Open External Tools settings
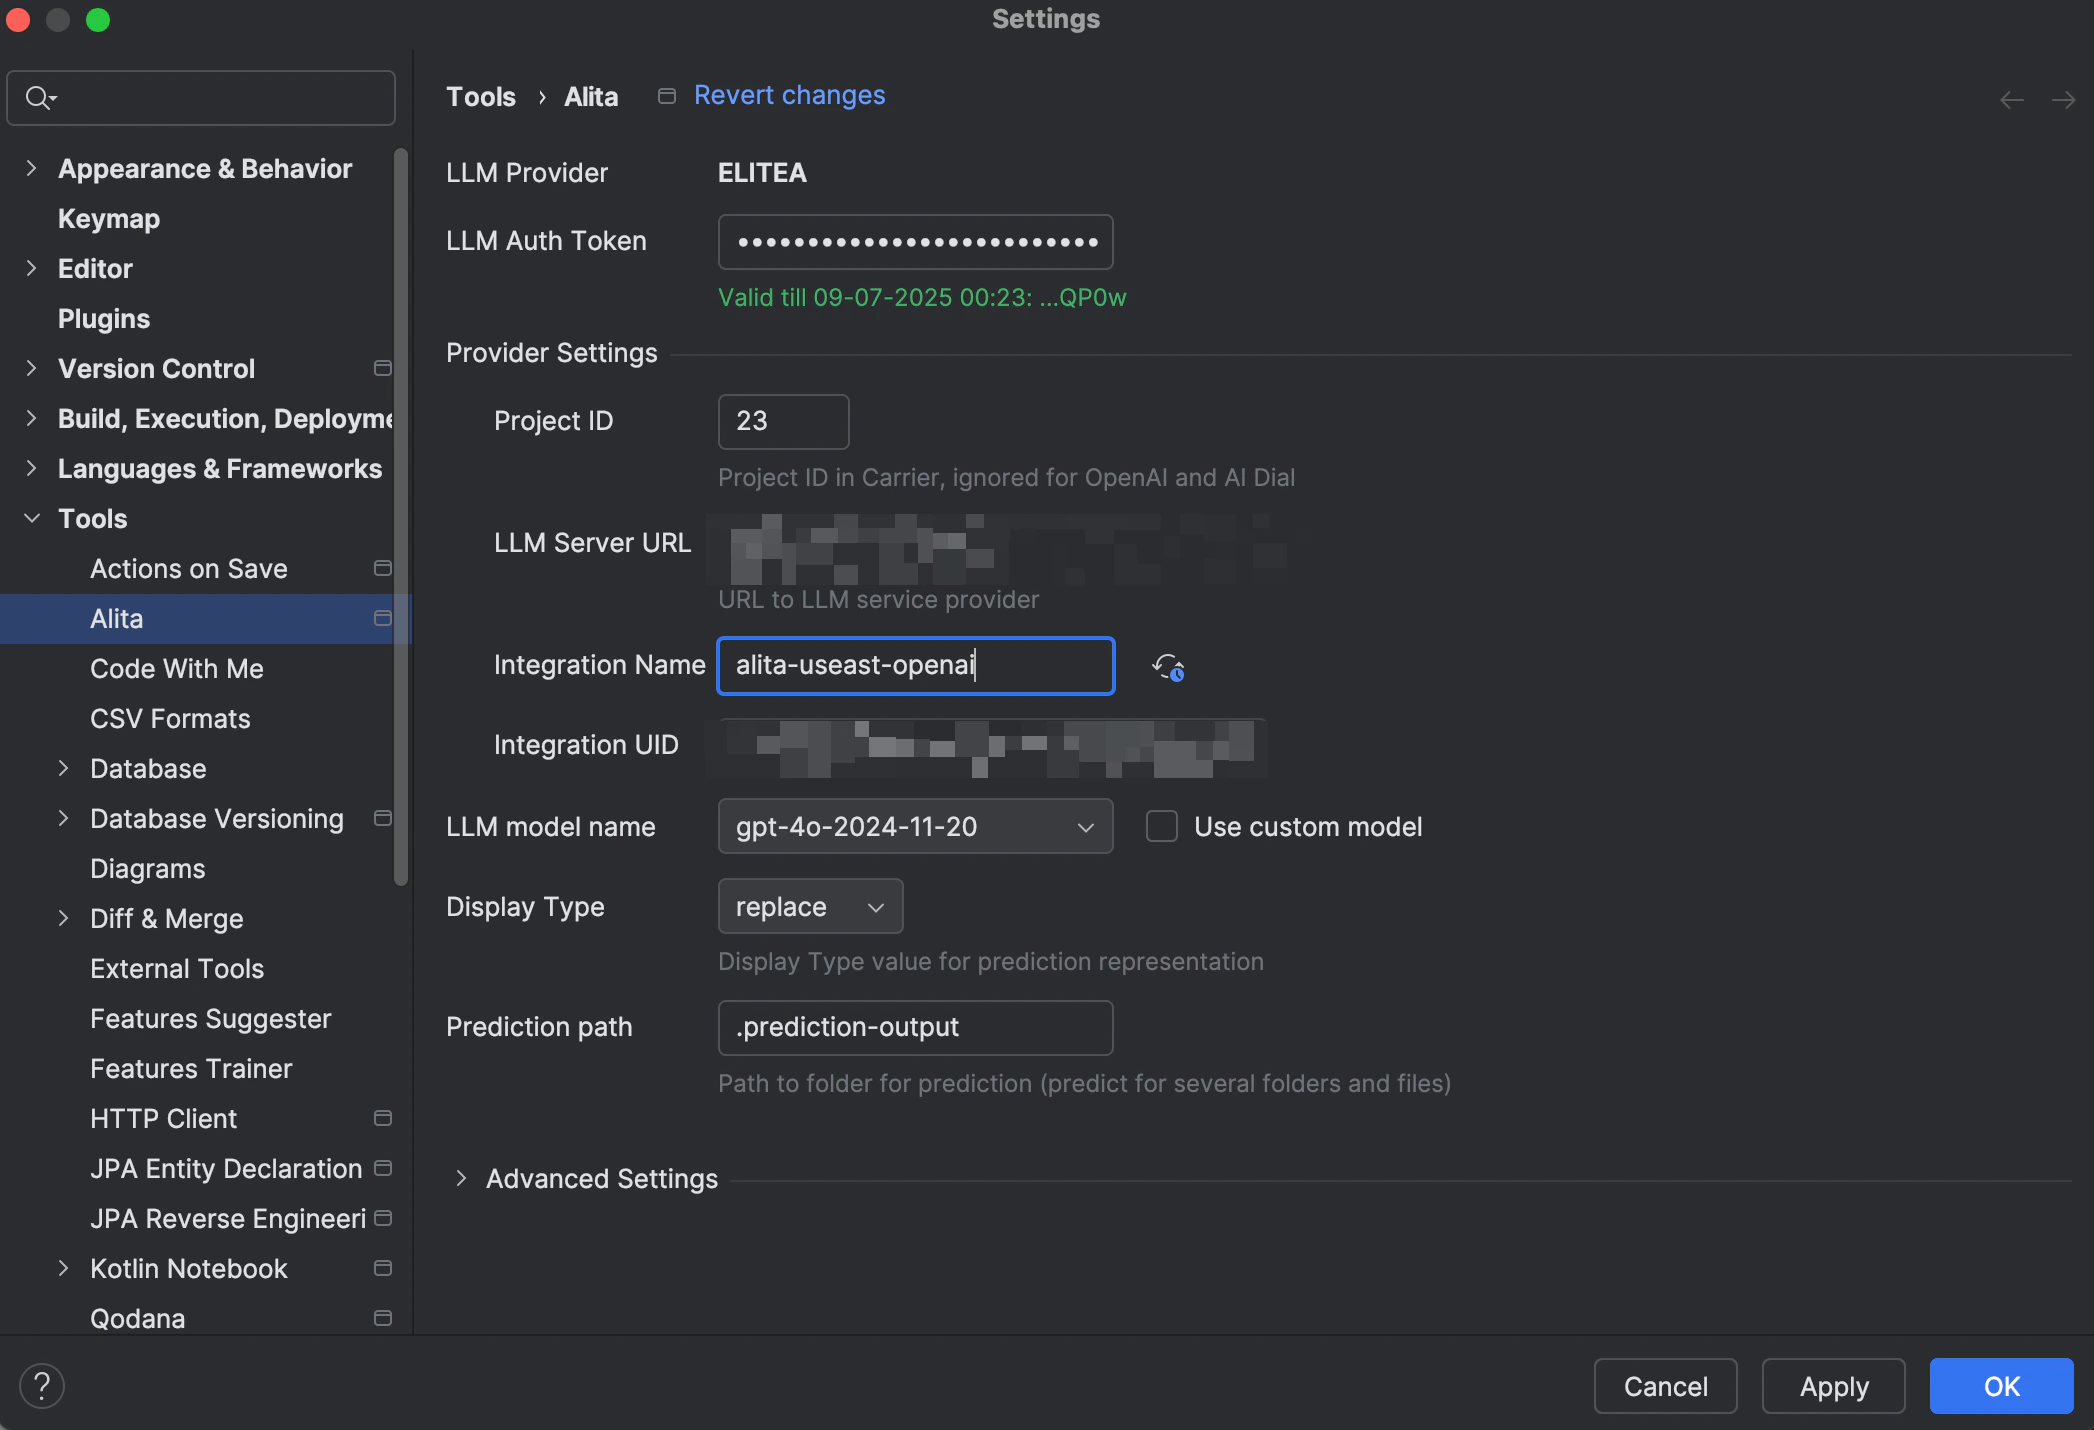 click(177, 969)
